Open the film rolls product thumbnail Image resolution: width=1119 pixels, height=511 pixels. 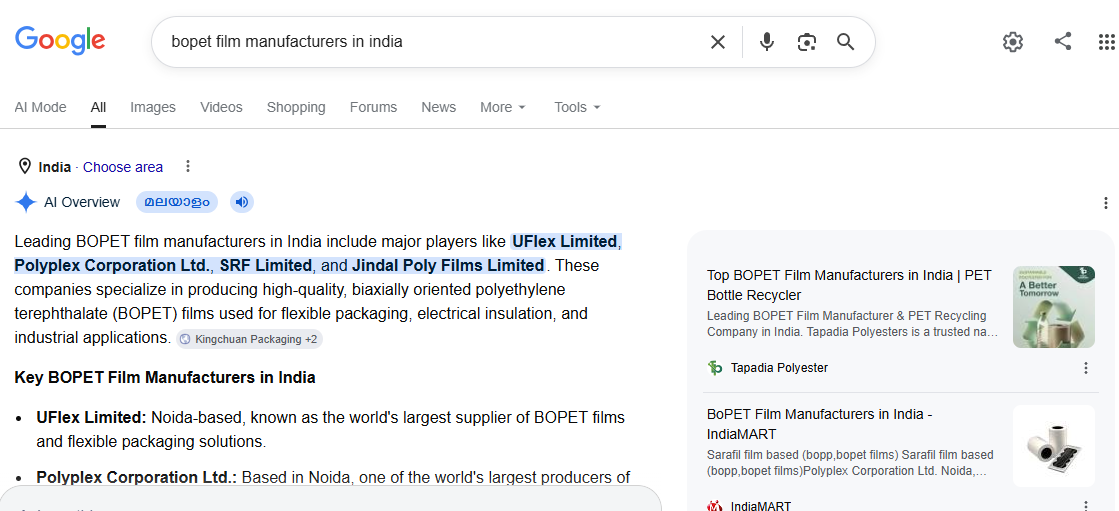coord(1053,446)
